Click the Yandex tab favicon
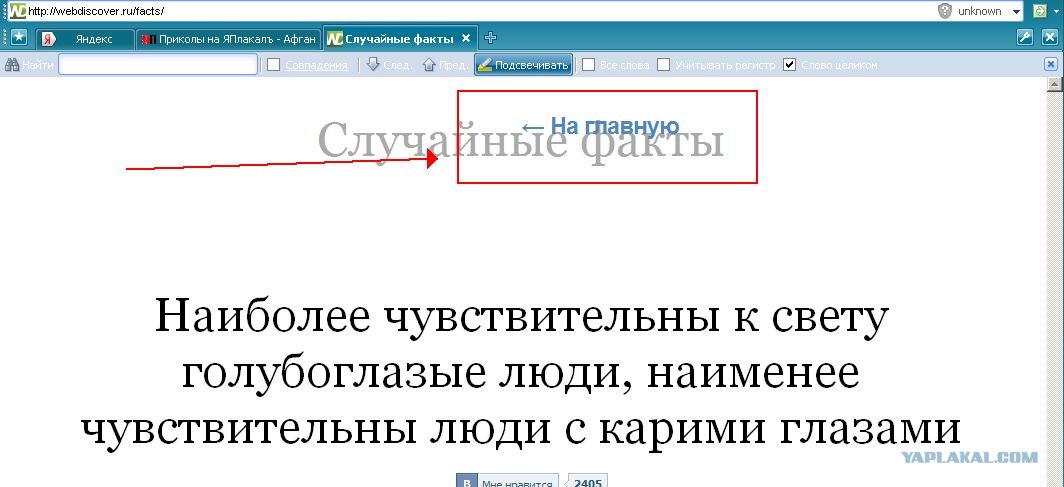1064x487 pixels. [x=47, y=39]
